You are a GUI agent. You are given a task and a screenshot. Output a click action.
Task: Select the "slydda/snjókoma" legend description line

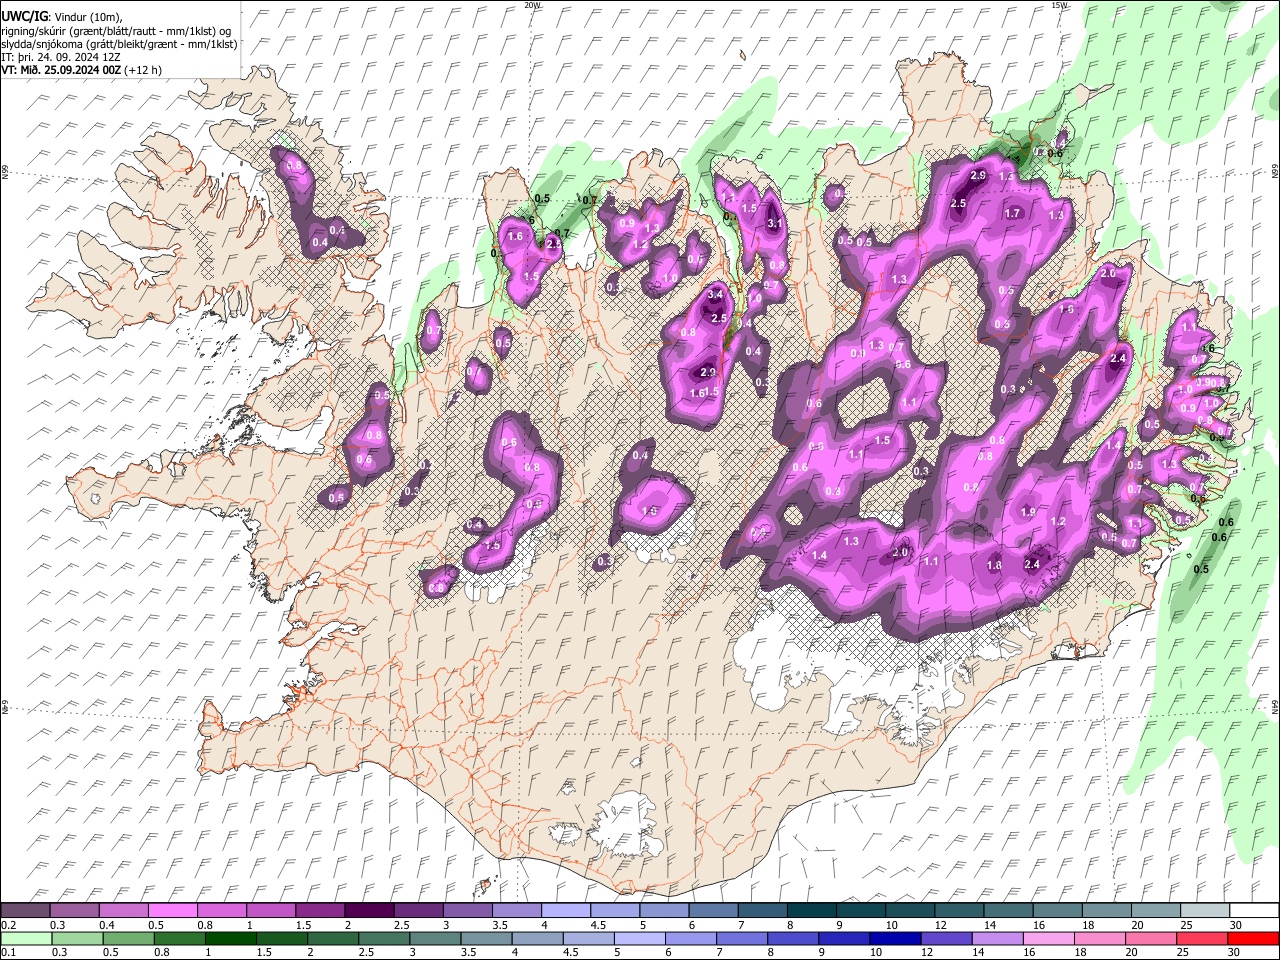pos(119,44)
